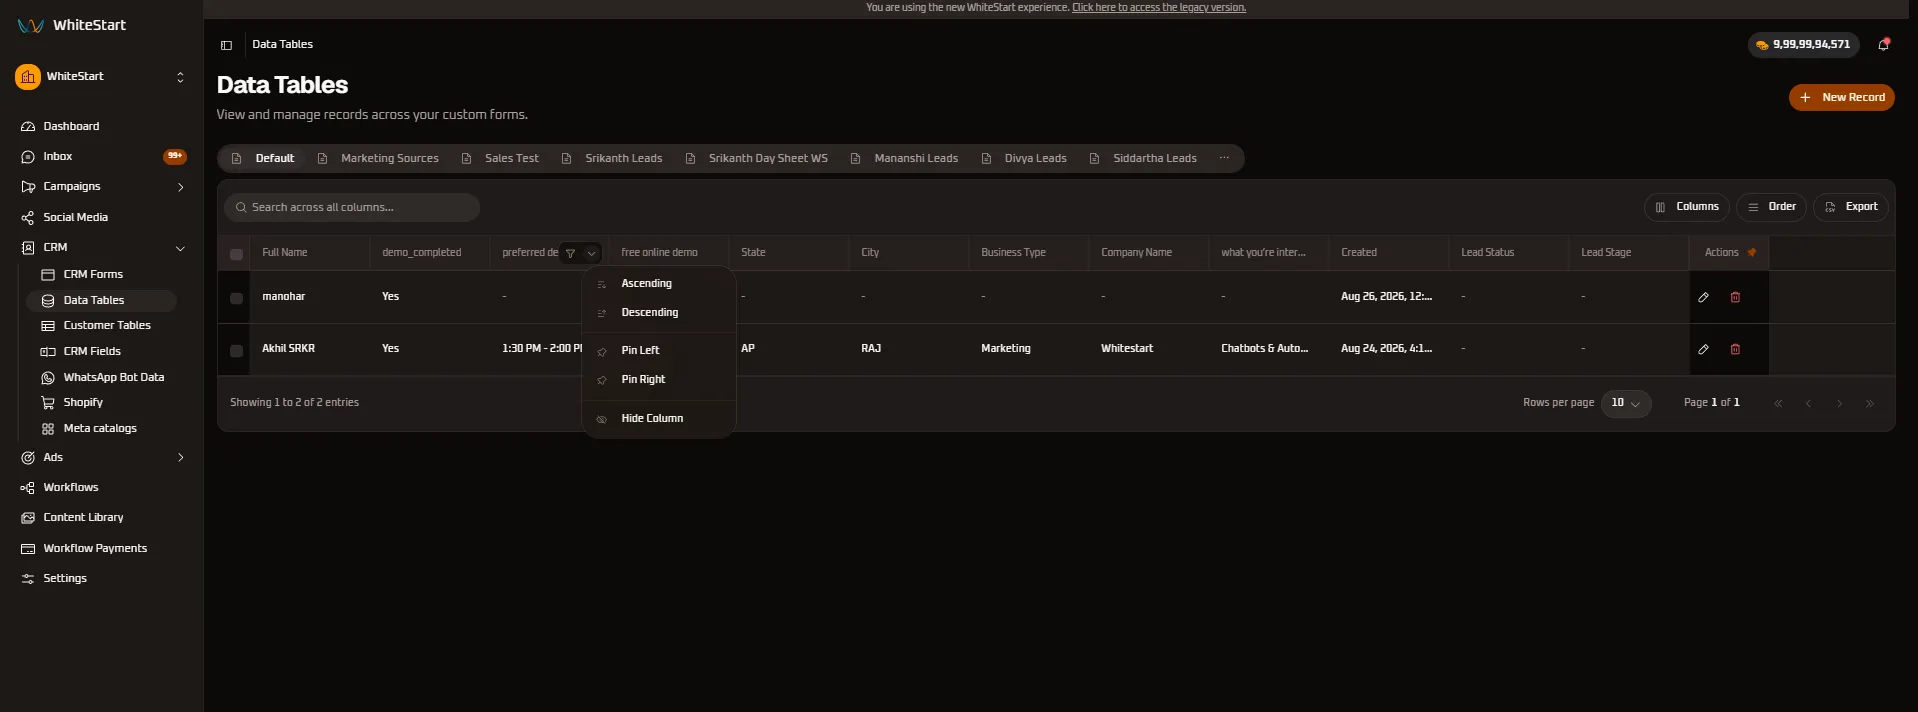Open CRM Forms in sidebar
This screenshot has width=1918, height=712.
[93, 274]
